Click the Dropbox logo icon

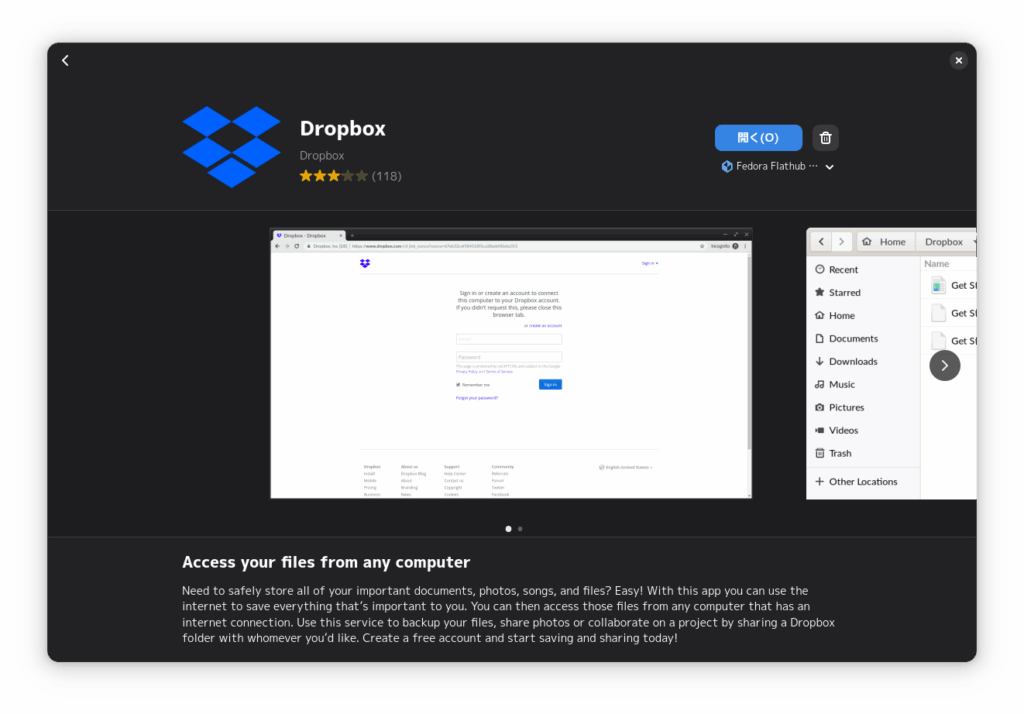(x=231, y=146)
